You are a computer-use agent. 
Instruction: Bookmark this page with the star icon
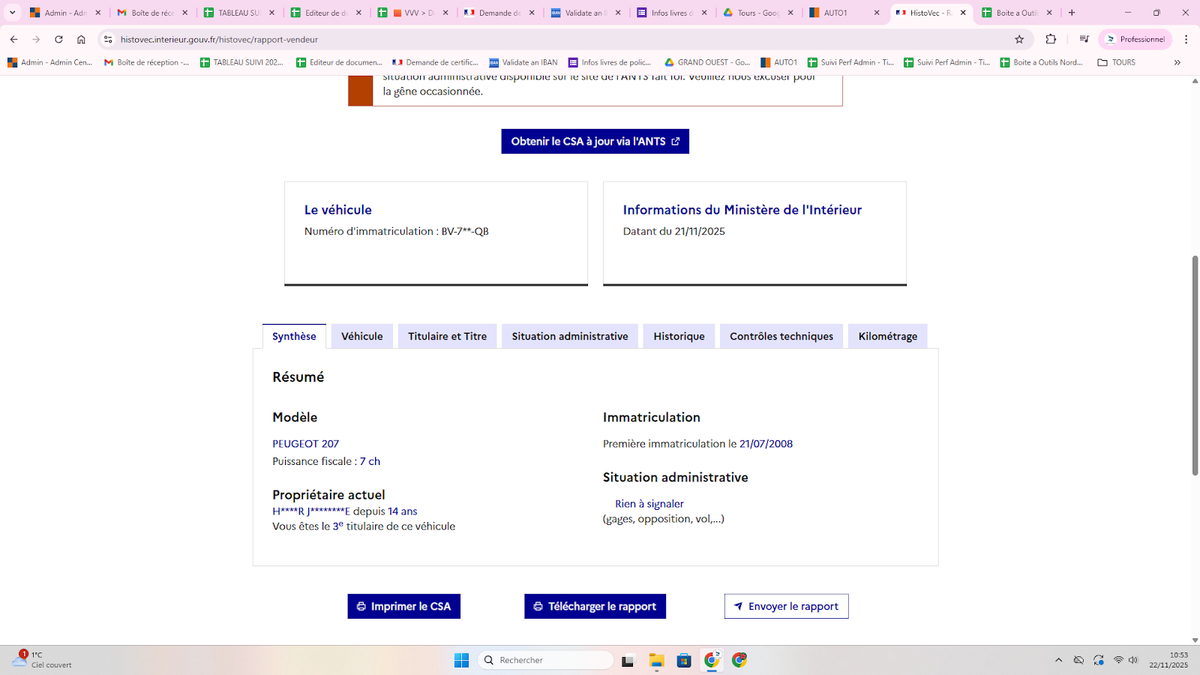pos(1019,39)
